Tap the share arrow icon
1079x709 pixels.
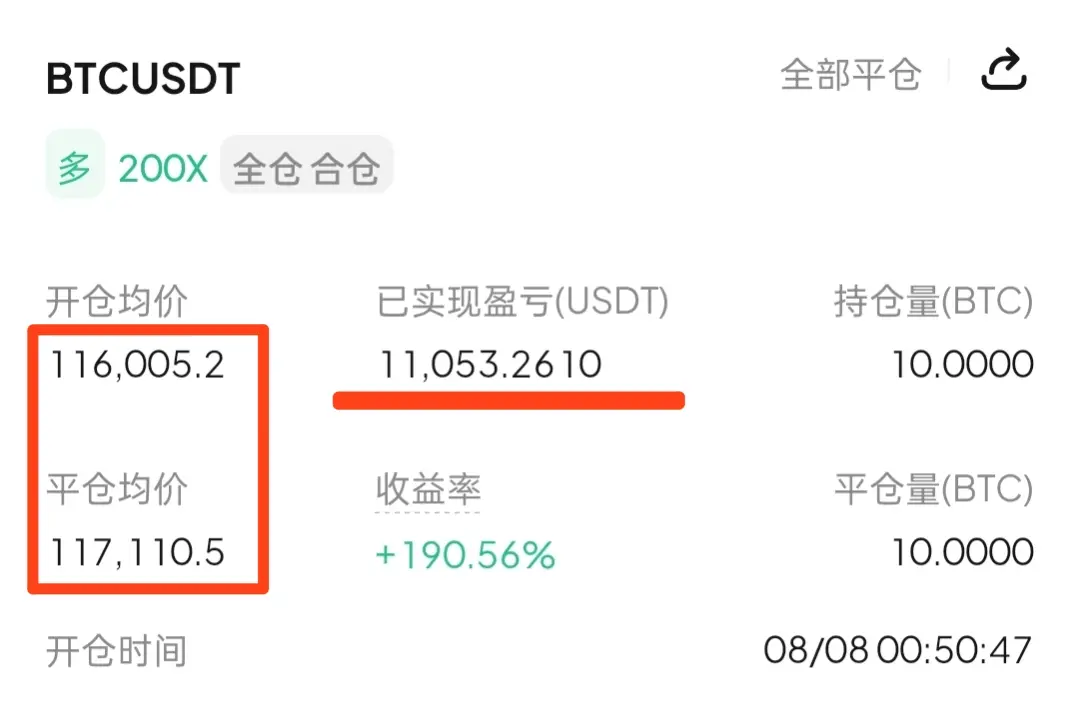(1003, 70)
